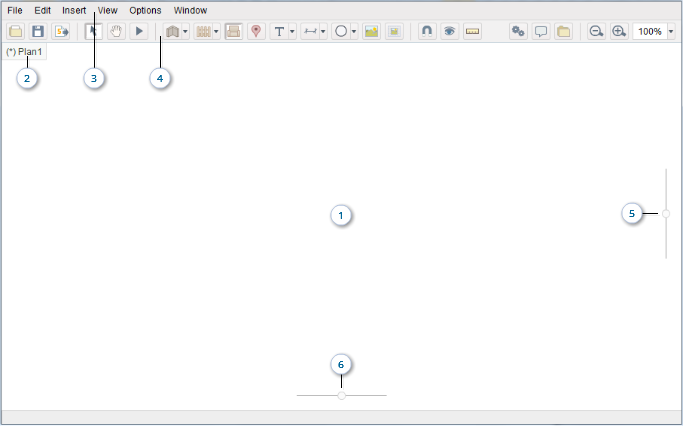
Task: Zoom in with the plus magnifier
Action: point(619,31)
